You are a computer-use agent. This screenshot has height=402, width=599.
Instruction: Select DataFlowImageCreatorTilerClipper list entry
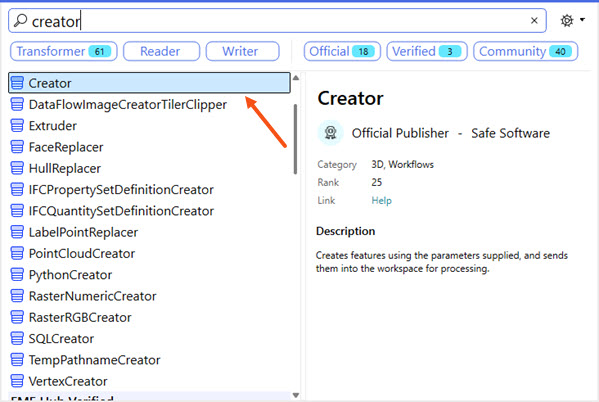(x=149, y=104)
